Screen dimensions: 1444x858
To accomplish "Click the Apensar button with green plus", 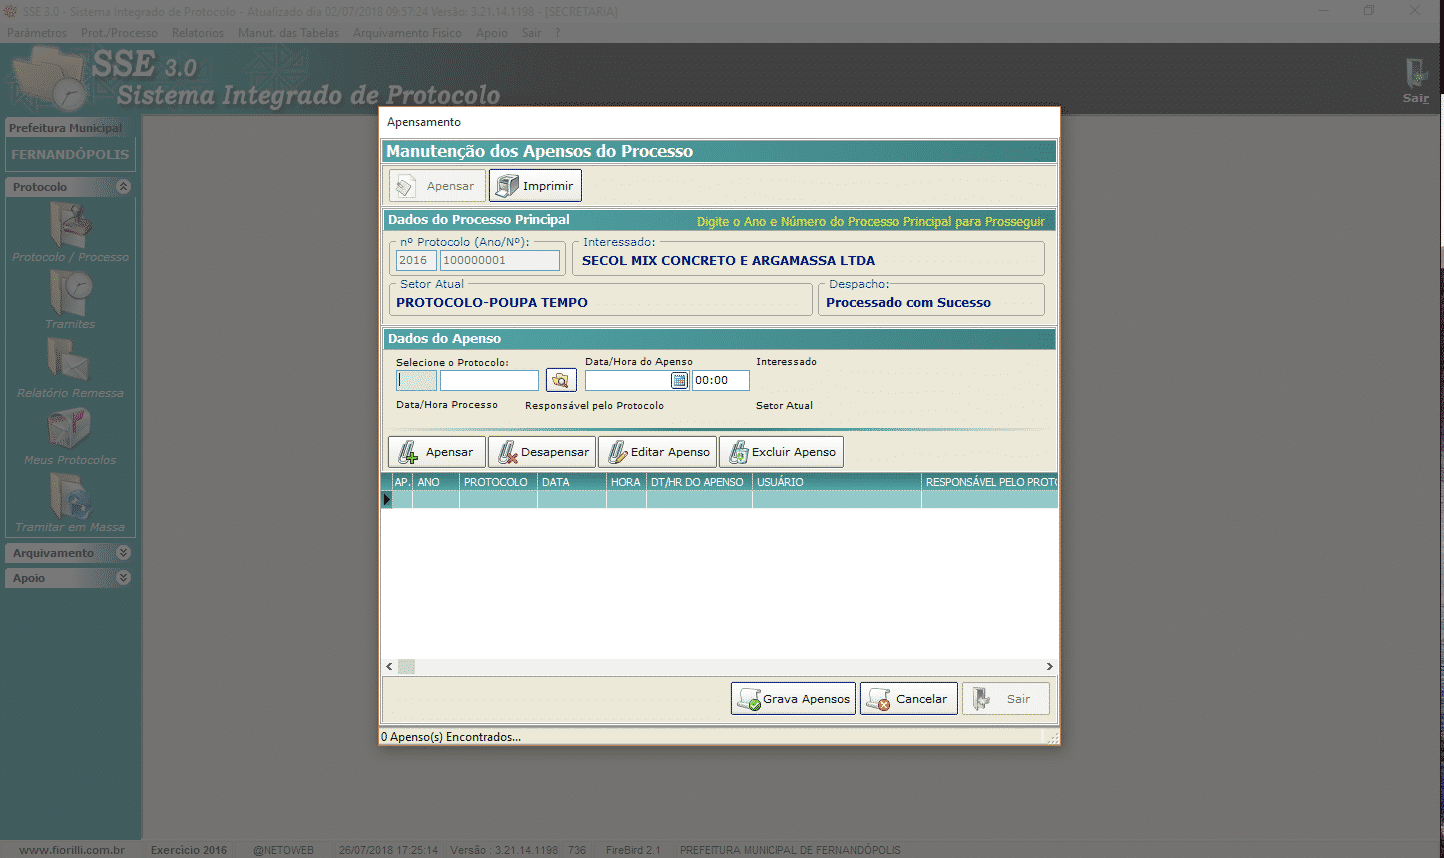I will point(437,452).
